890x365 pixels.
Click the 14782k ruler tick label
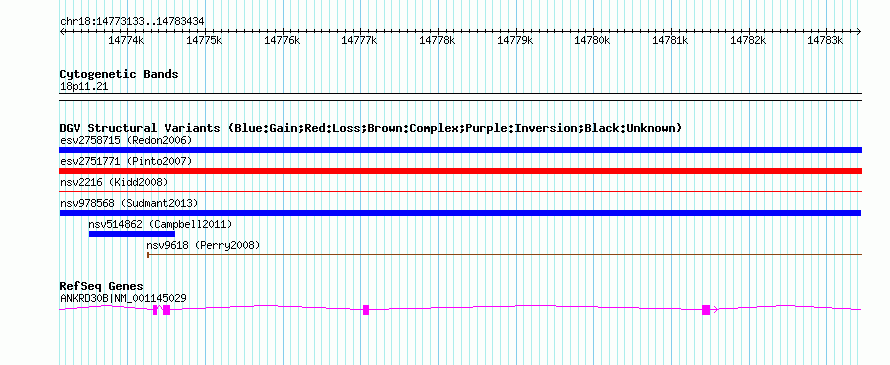coord(748,40)
